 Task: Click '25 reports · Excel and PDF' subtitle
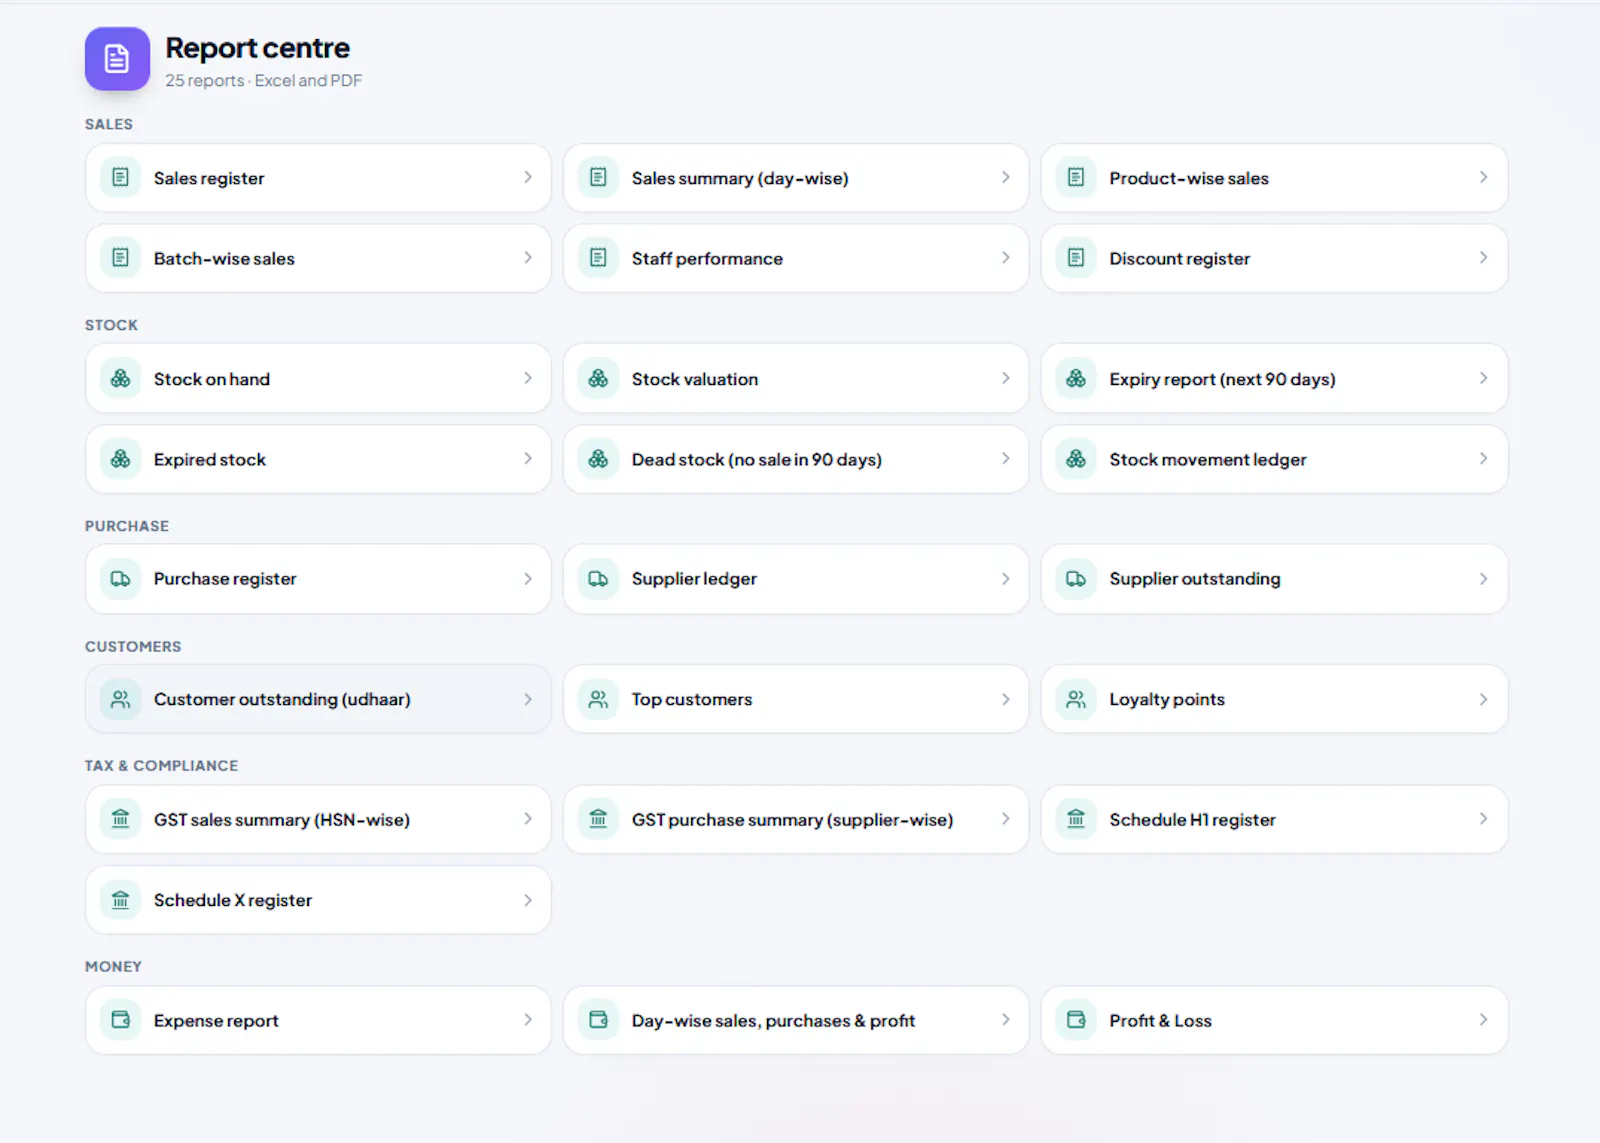(x=263, y=81)
